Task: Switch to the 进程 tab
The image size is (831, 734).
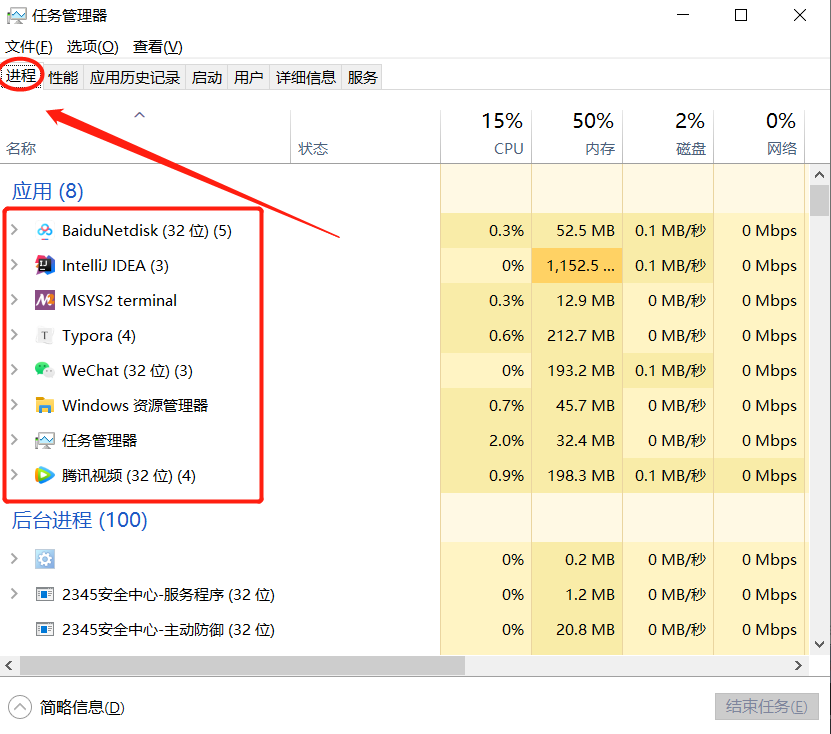Action: (x=21, y=77)
